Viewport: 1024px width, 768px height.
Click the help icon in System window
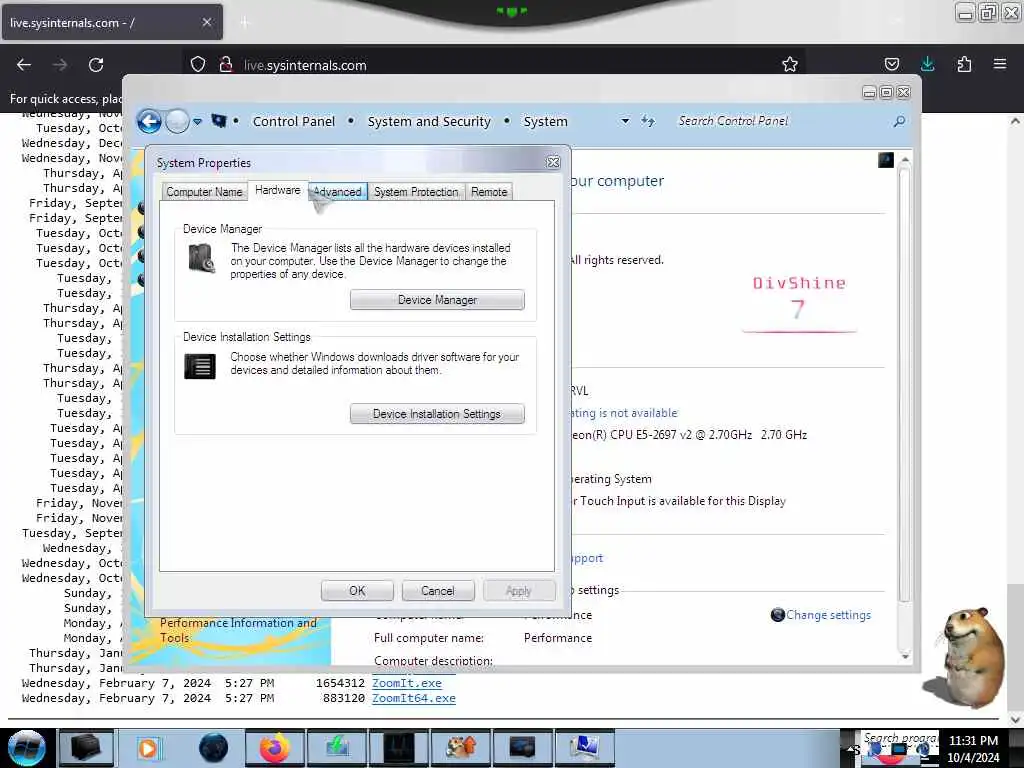pos(886,160)
